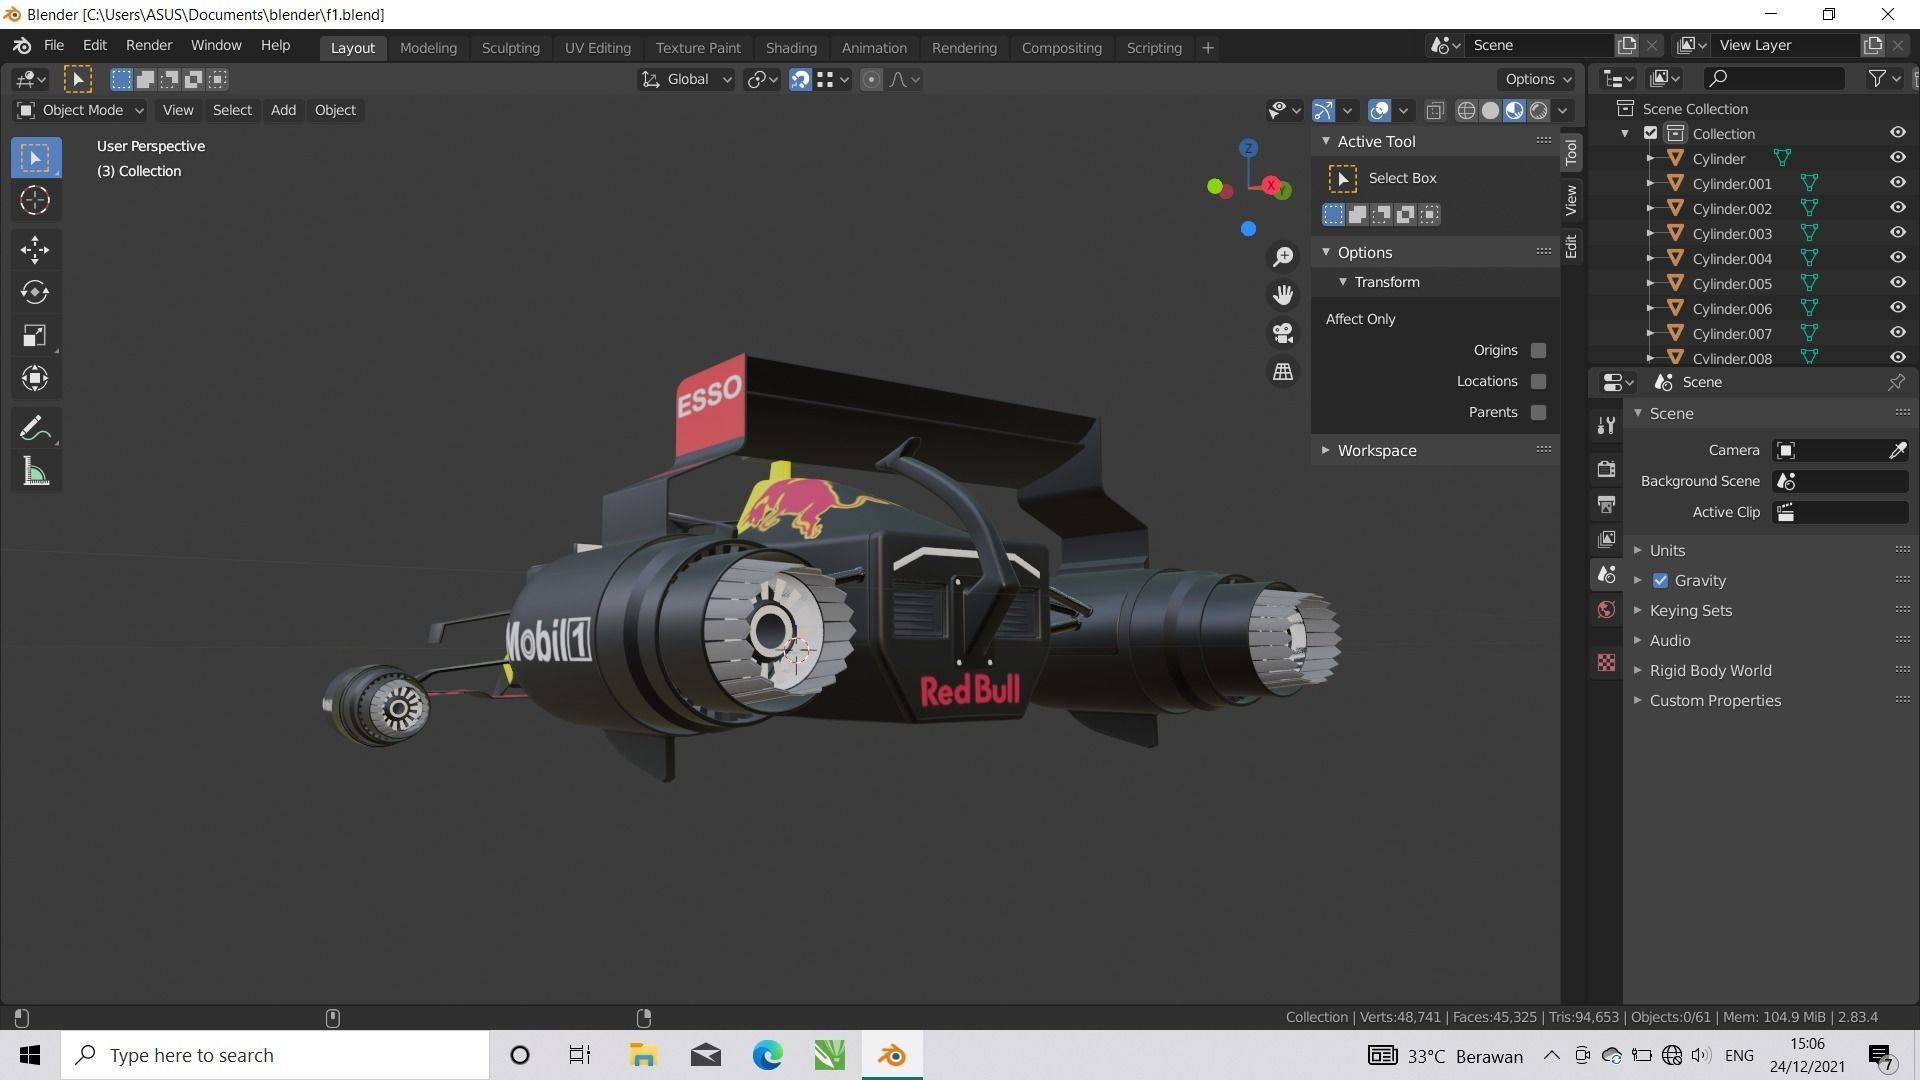1920x1080 pixels.
Task: Expand Cylinder.002 in the outliner
Action: pos(1650,209)
